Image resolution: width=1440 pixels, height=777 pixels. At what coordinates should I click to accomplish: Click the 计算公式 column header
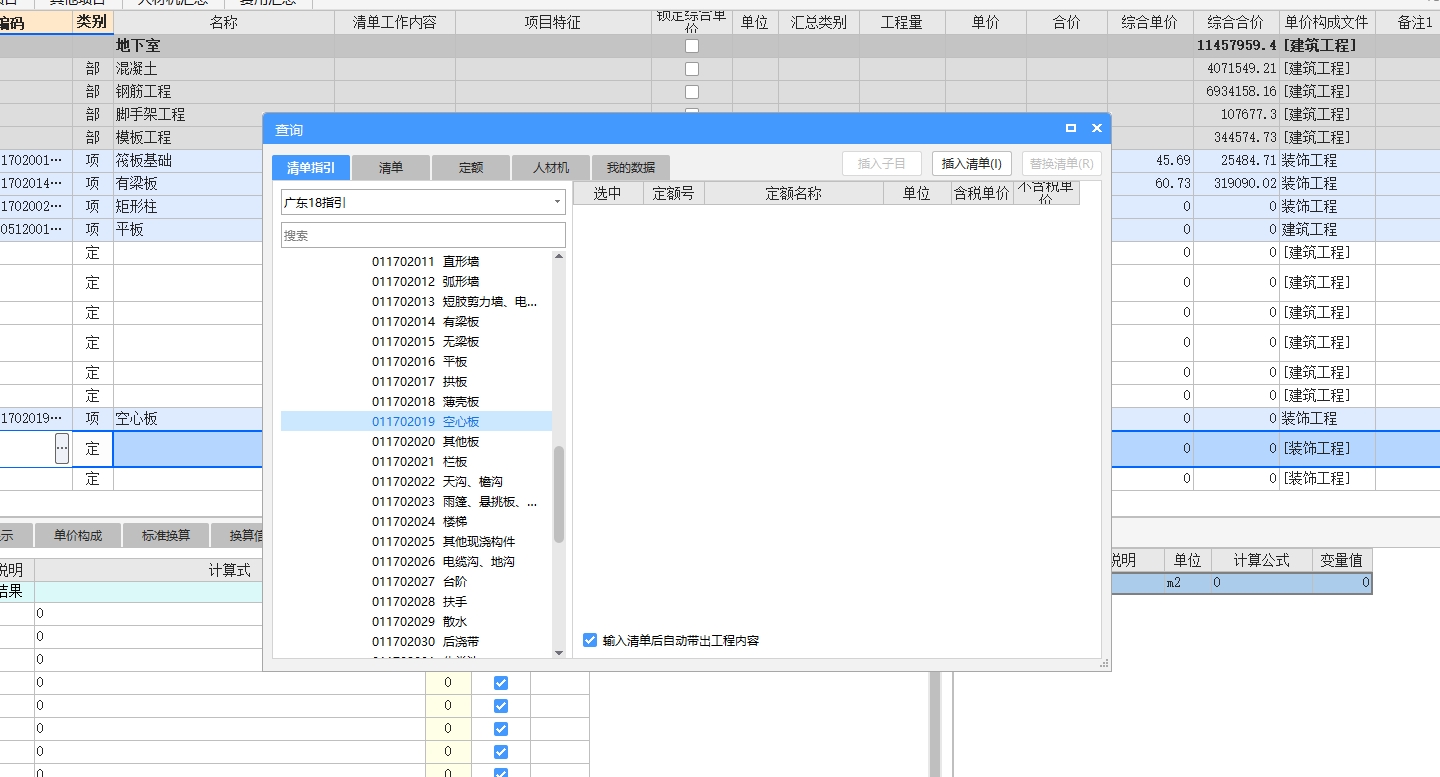coord(1261,560)
